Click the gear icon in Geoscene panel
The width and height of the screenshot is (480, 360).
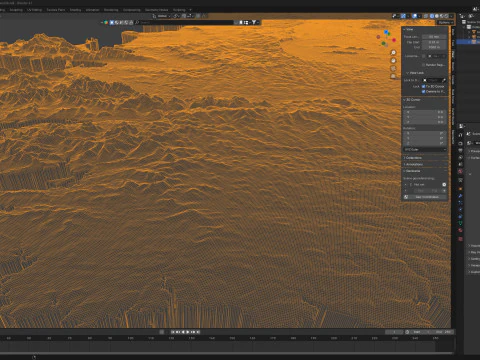click(x=444, y=185)
